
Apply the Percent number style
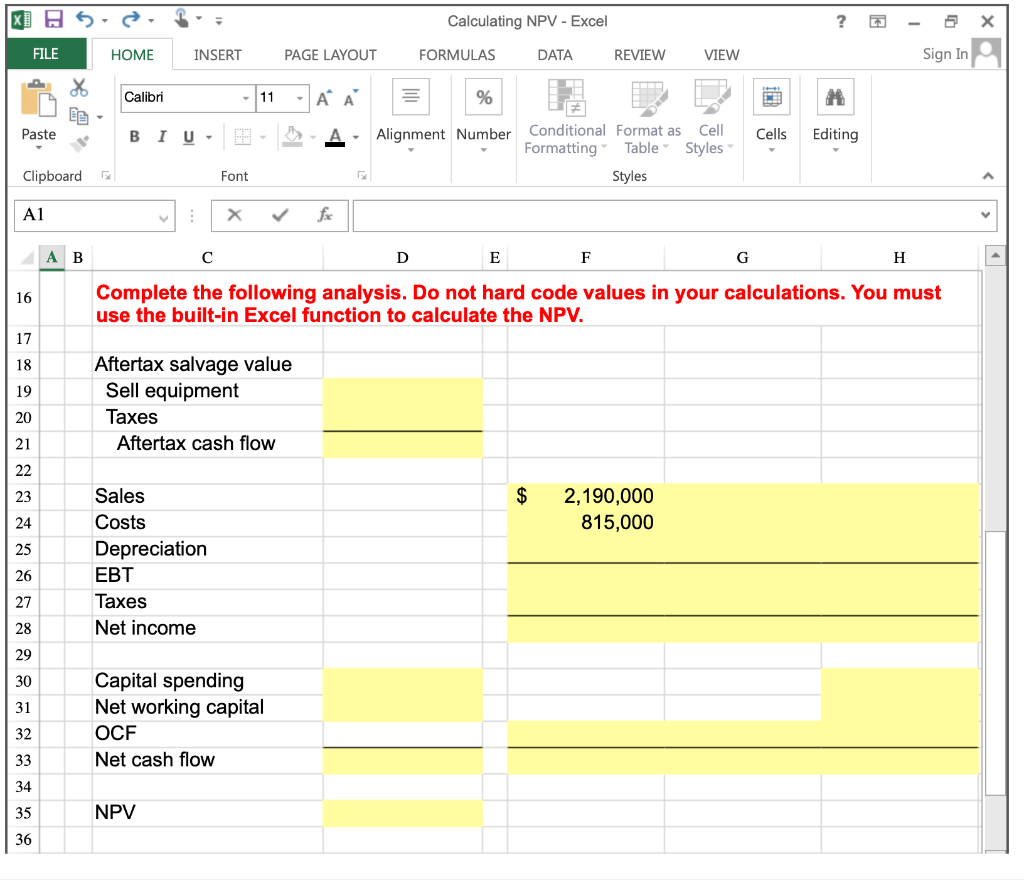tap(483, 97)
